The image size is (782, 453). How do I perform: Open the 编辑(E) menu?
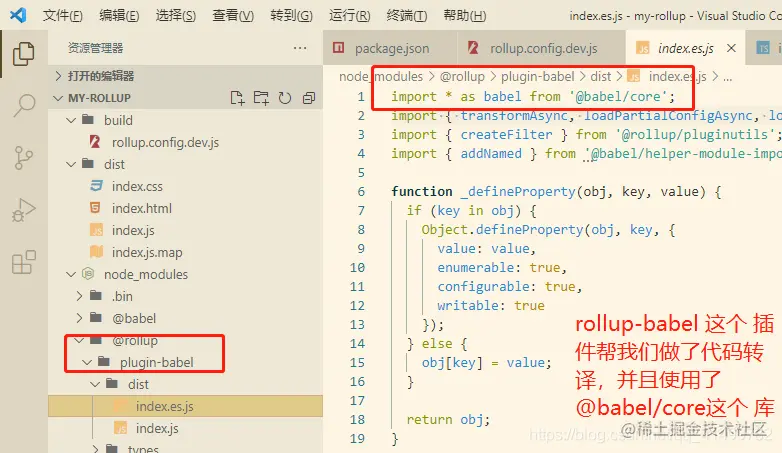(119, 15)
